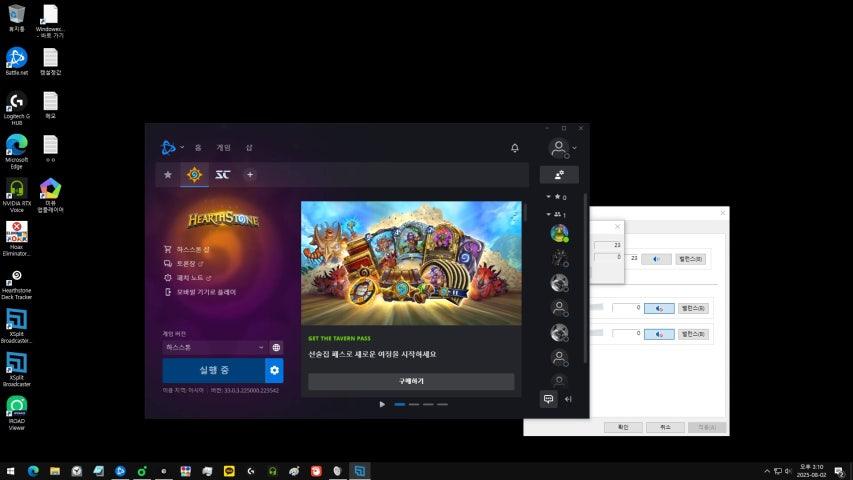Open the online friend's colorful avatar
The width and height of the screenshot is (853, 480).
coord(559,233)
